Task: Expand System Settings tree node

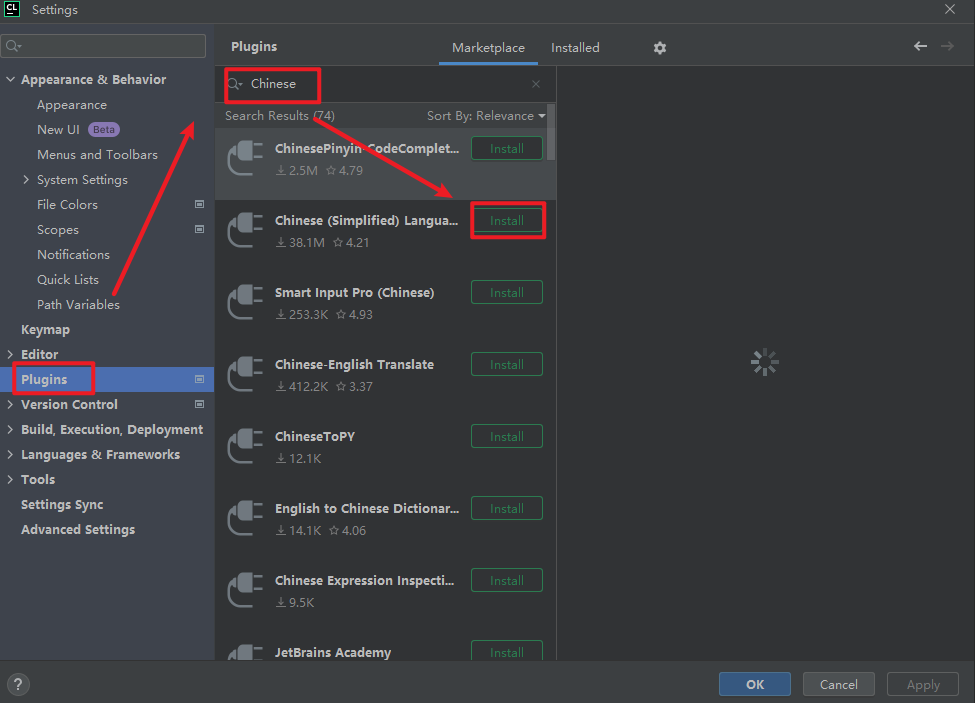Action: coord(25,180)
